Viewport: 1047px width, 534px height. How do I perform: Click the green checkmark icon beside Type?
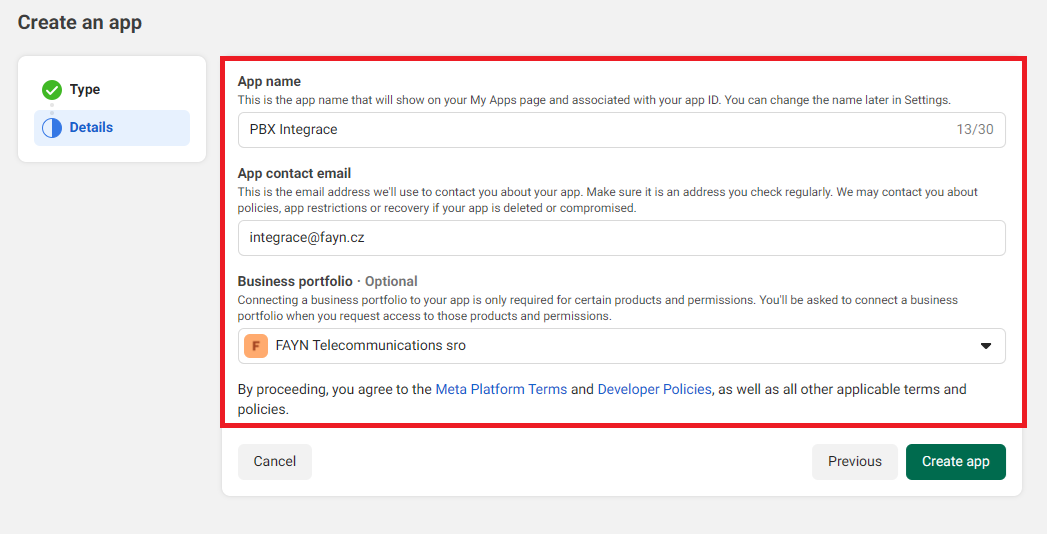(x=52, y=90)
